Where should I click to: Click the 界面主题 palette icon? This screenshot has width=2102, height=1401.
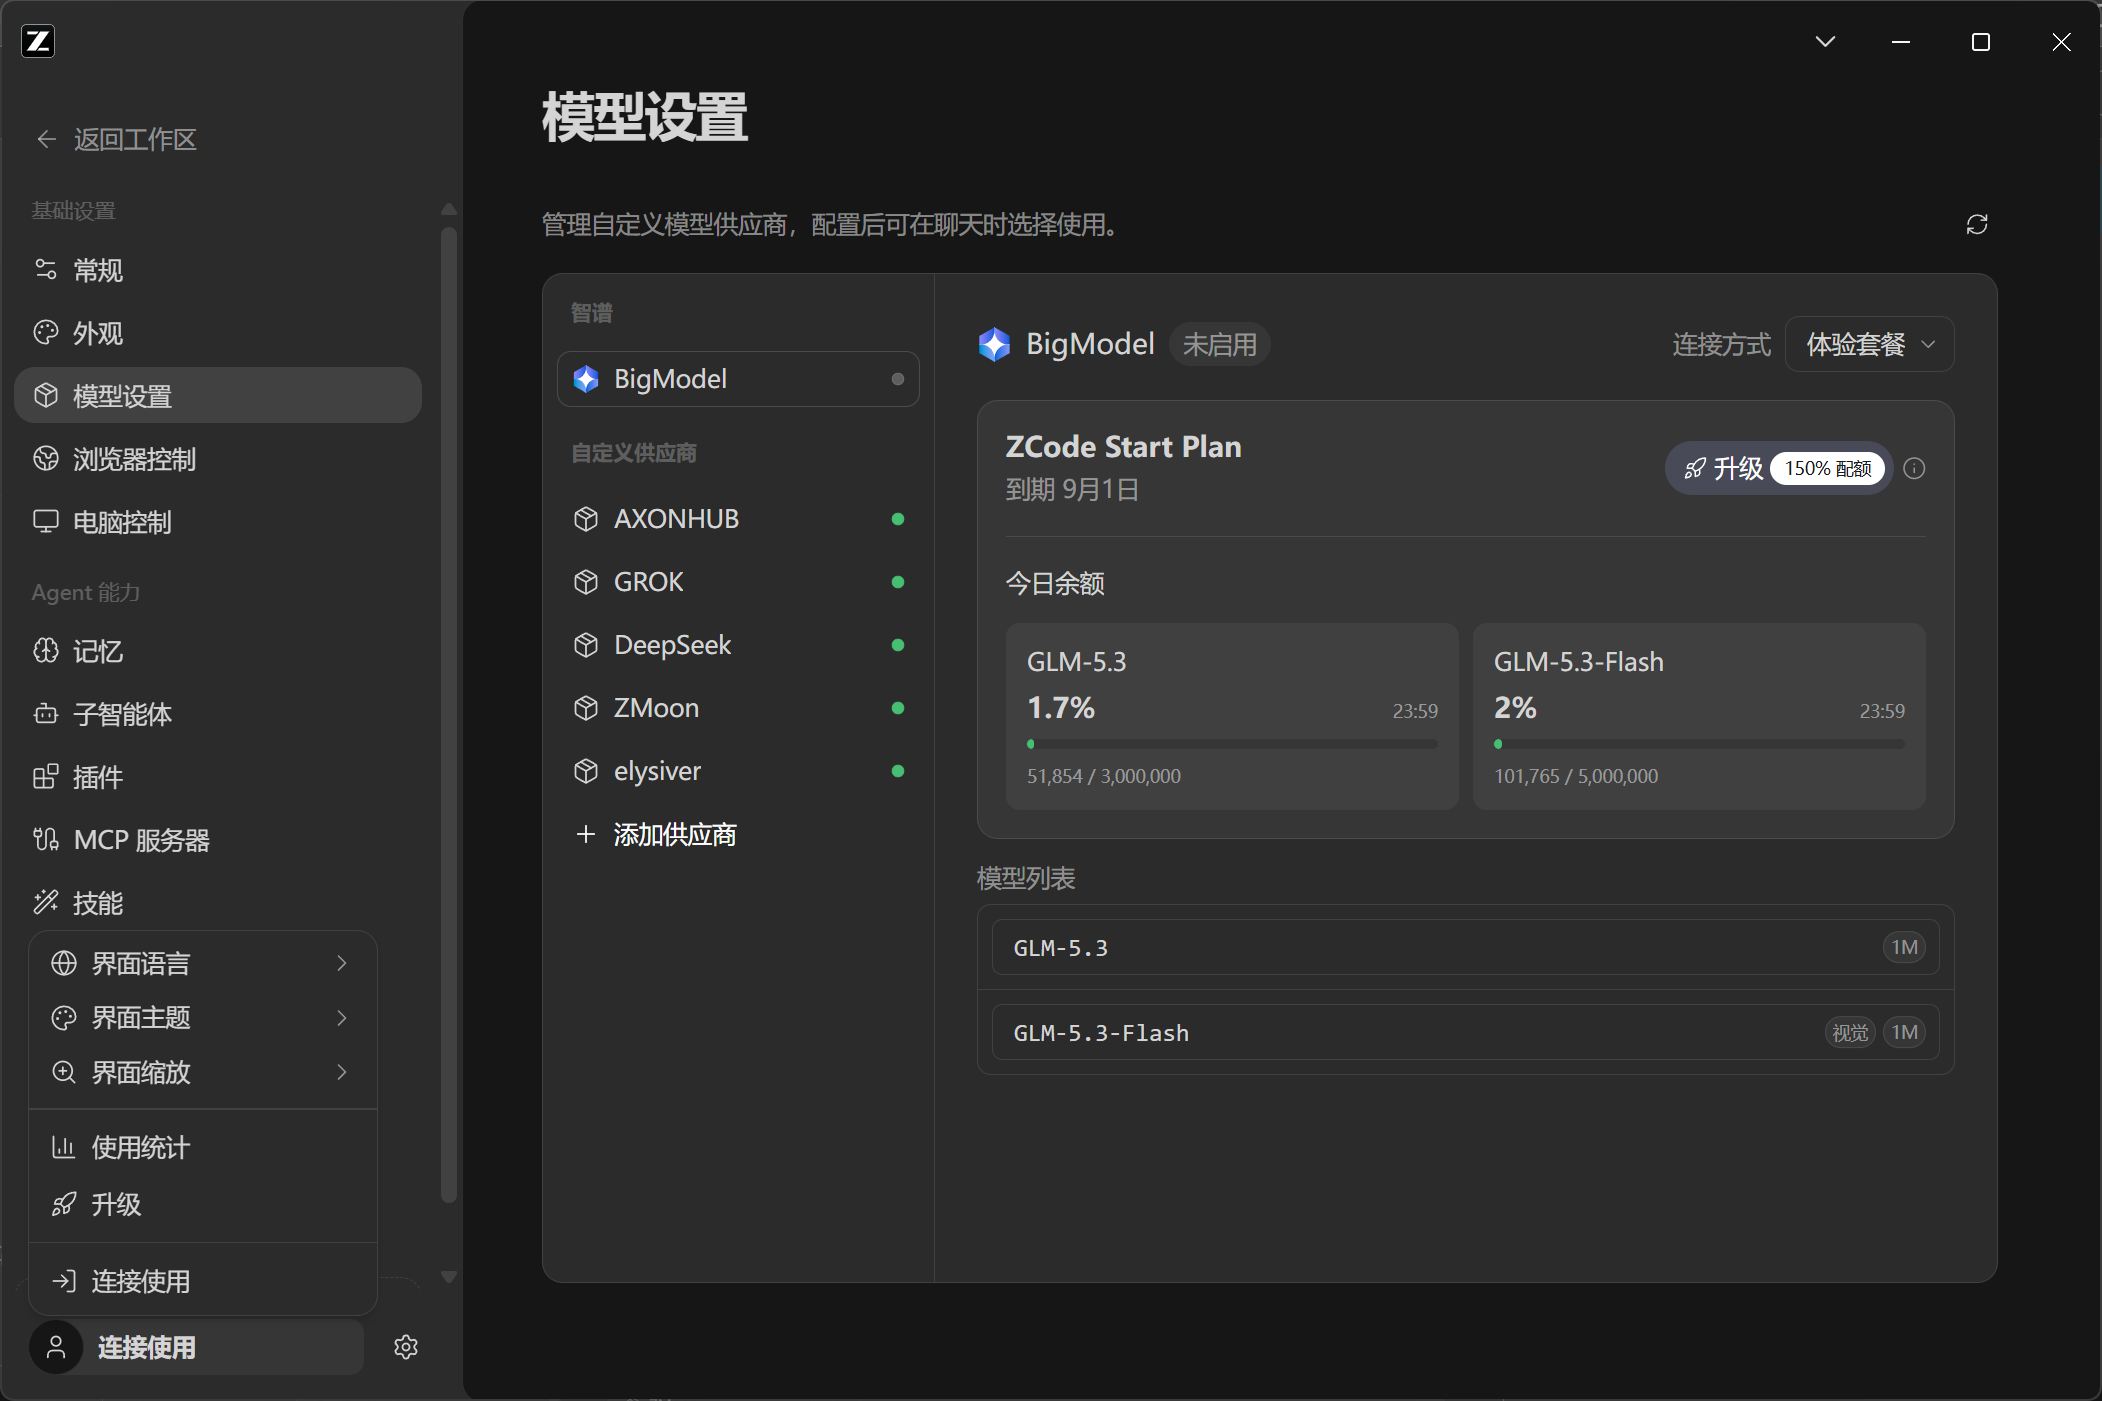point(64,1018)
